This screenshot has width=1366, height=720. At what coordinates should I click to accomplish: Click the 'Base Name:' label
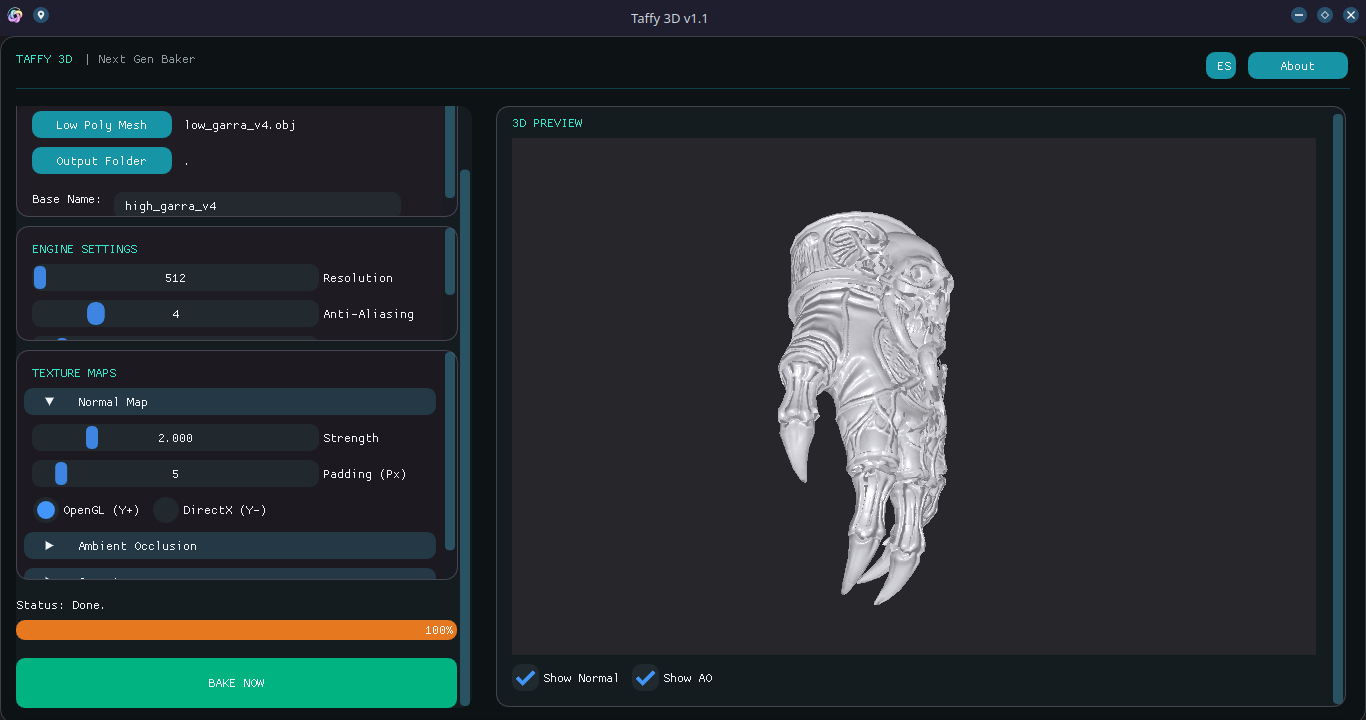pos(67,199)
